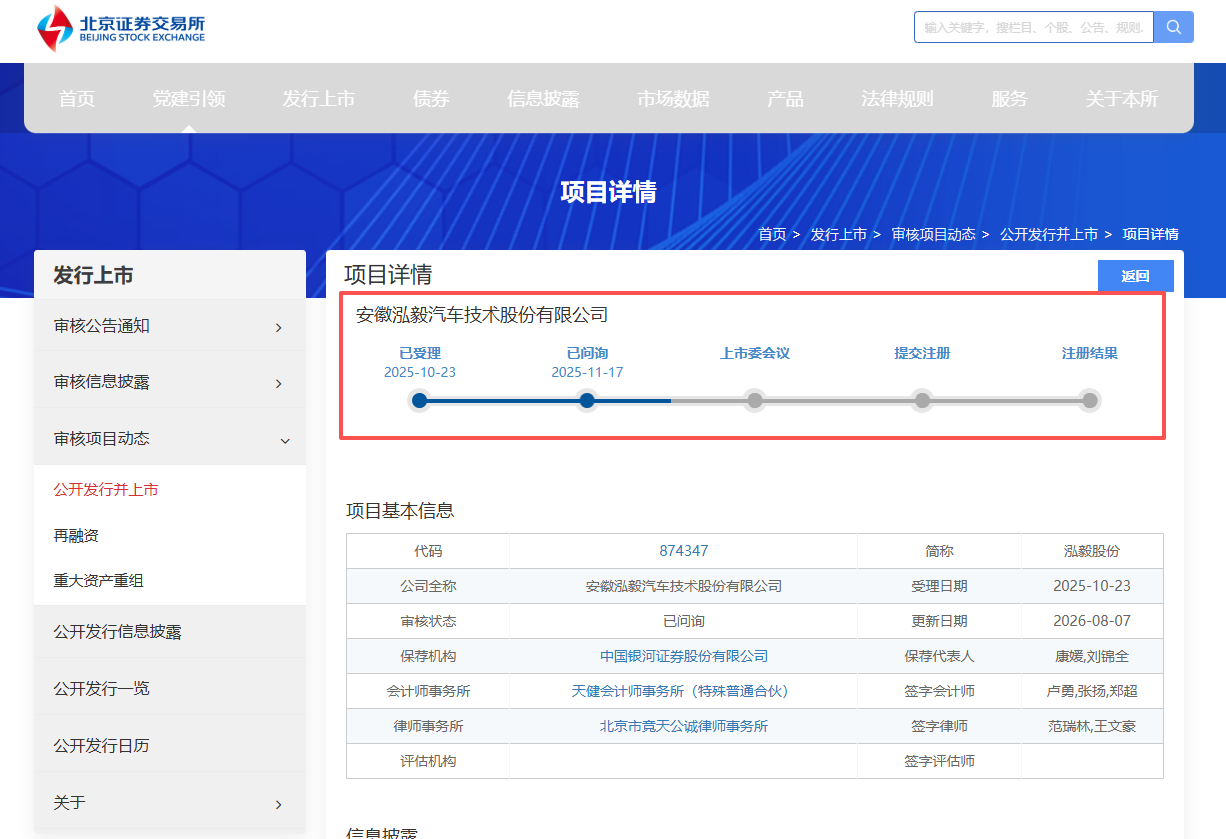Expand 关于 sidebar chevron
The width and height of the screenshot is (1226, 839).
pyautogui.click(x=278, y=804)
